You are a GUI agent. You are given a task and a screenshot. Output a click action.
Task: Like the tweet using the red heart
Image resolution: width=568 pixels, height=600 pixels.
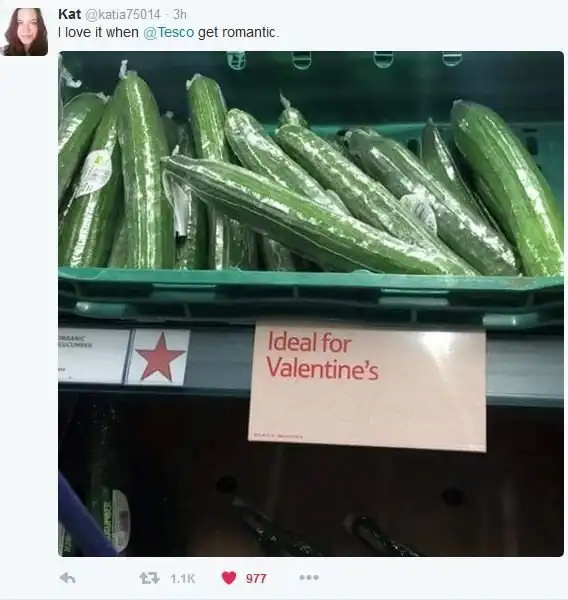click(x=229, y=578)
